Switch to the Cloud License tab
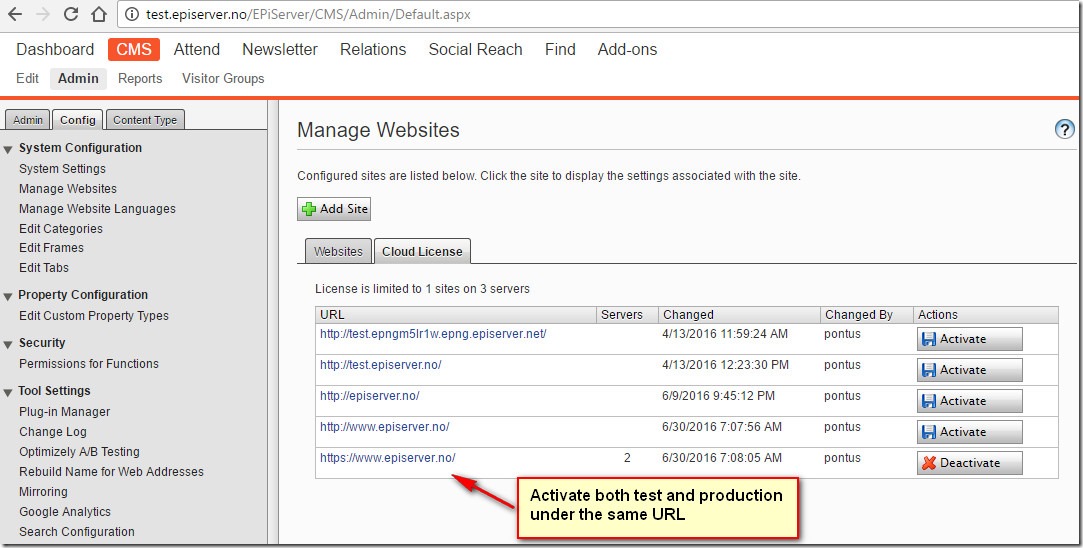The height and width of the screenshot is (548, 1083). tap(422, 252)
